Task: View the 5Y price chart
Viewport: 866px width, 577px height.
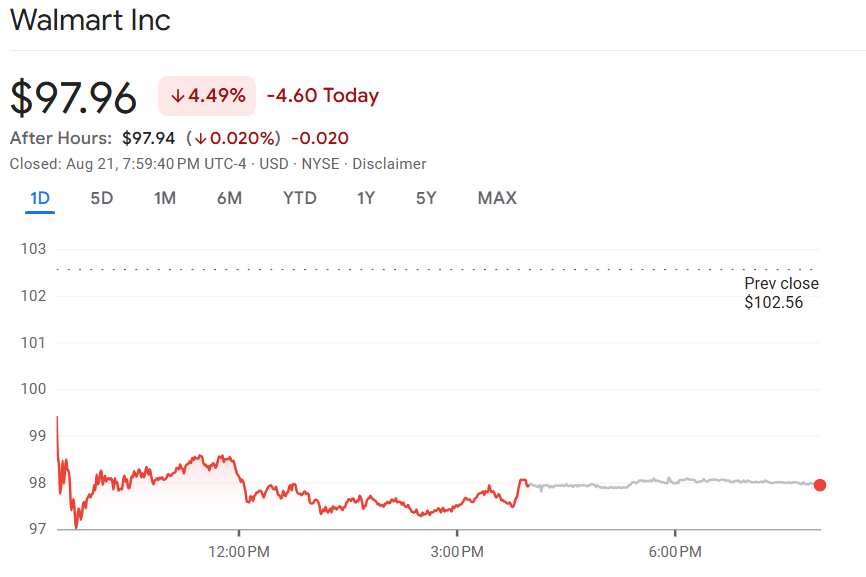Action: click(426, 198)
